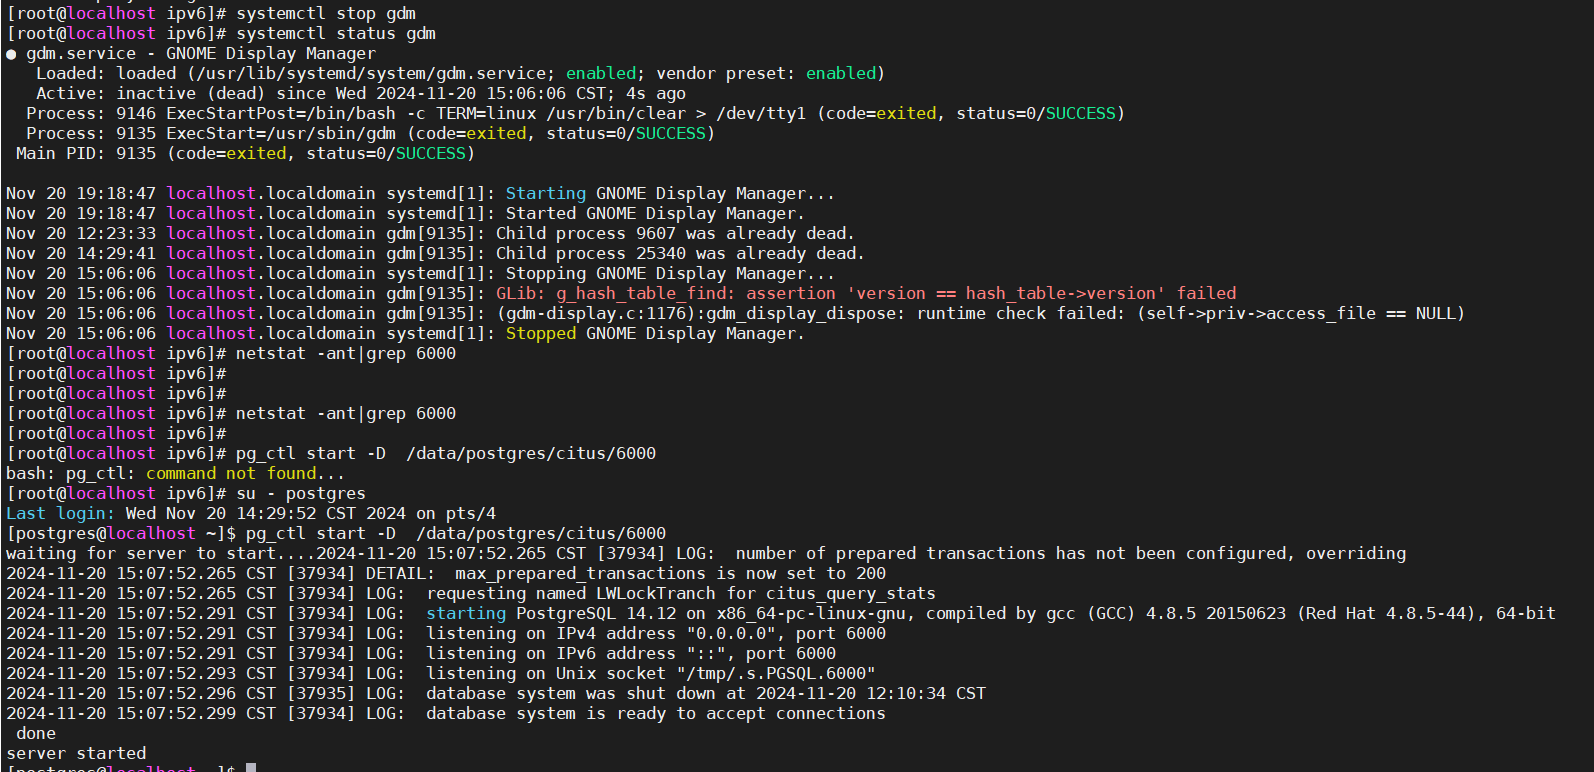Click the block cursor at the last prompt

(x=251, y=768)
